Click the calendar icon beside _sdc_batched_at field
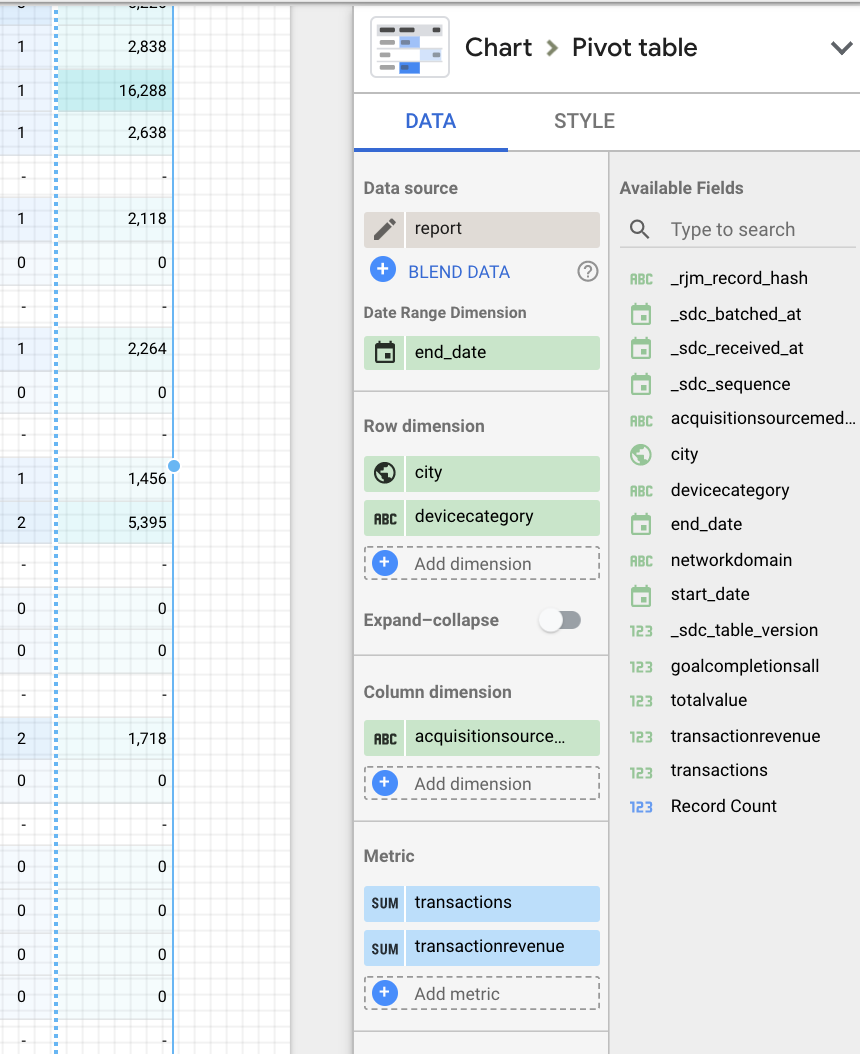This screenshot has height=1054, width=860. click(641, 314)
